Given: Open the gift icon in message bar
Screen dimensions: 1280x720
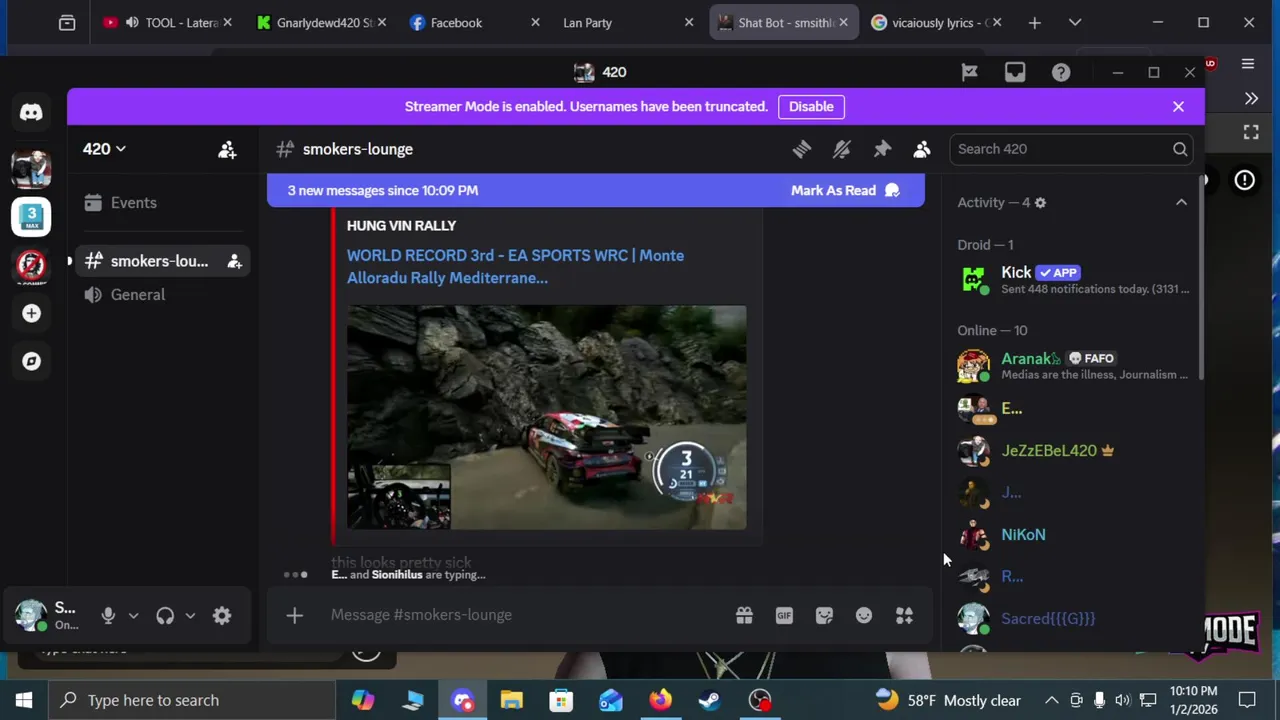Looking at the screenshot, I should [744, 615].
